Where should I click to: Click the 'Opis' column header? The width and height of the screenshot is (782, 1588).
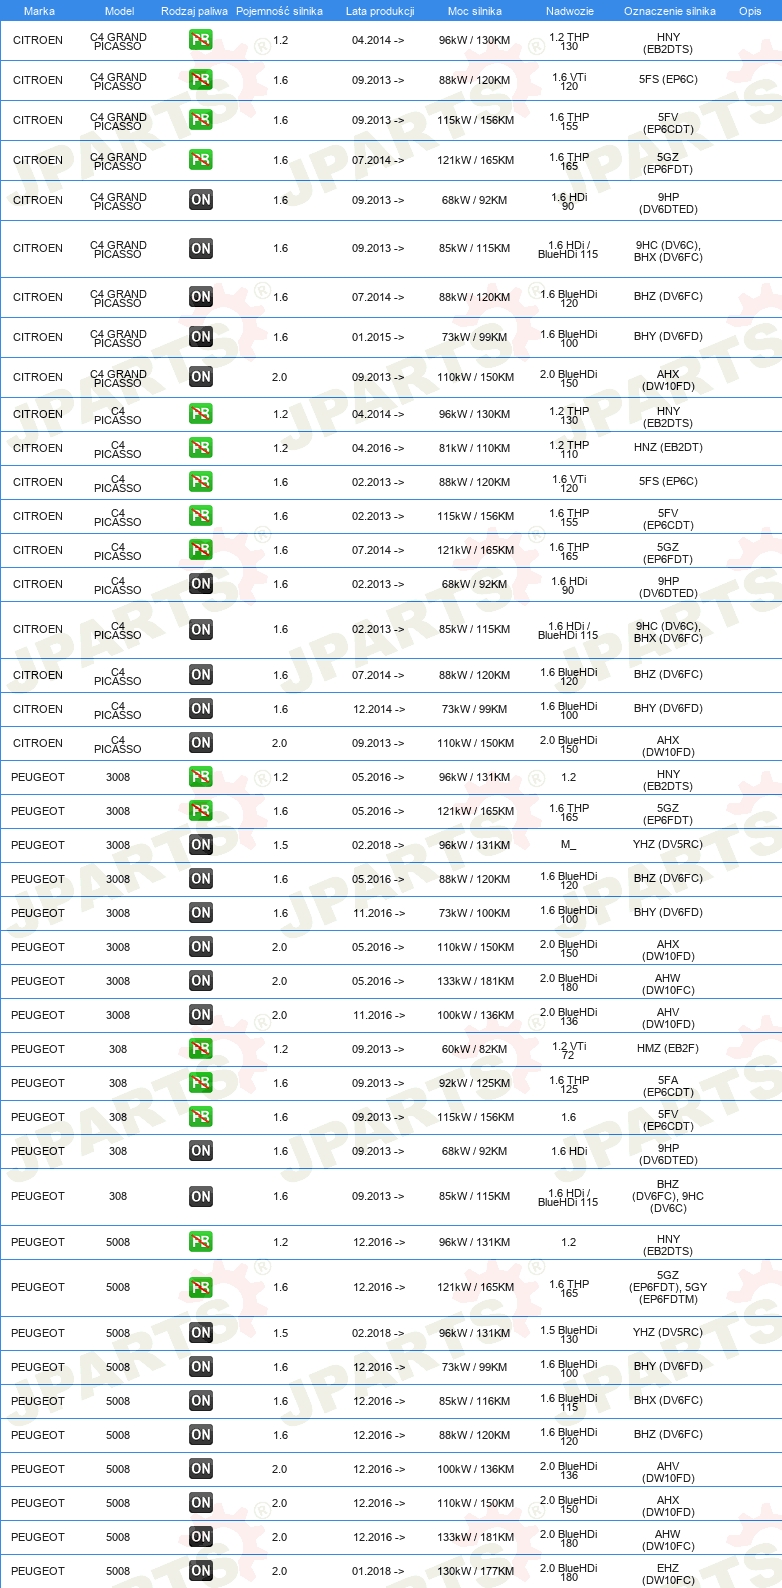[750, 11]
